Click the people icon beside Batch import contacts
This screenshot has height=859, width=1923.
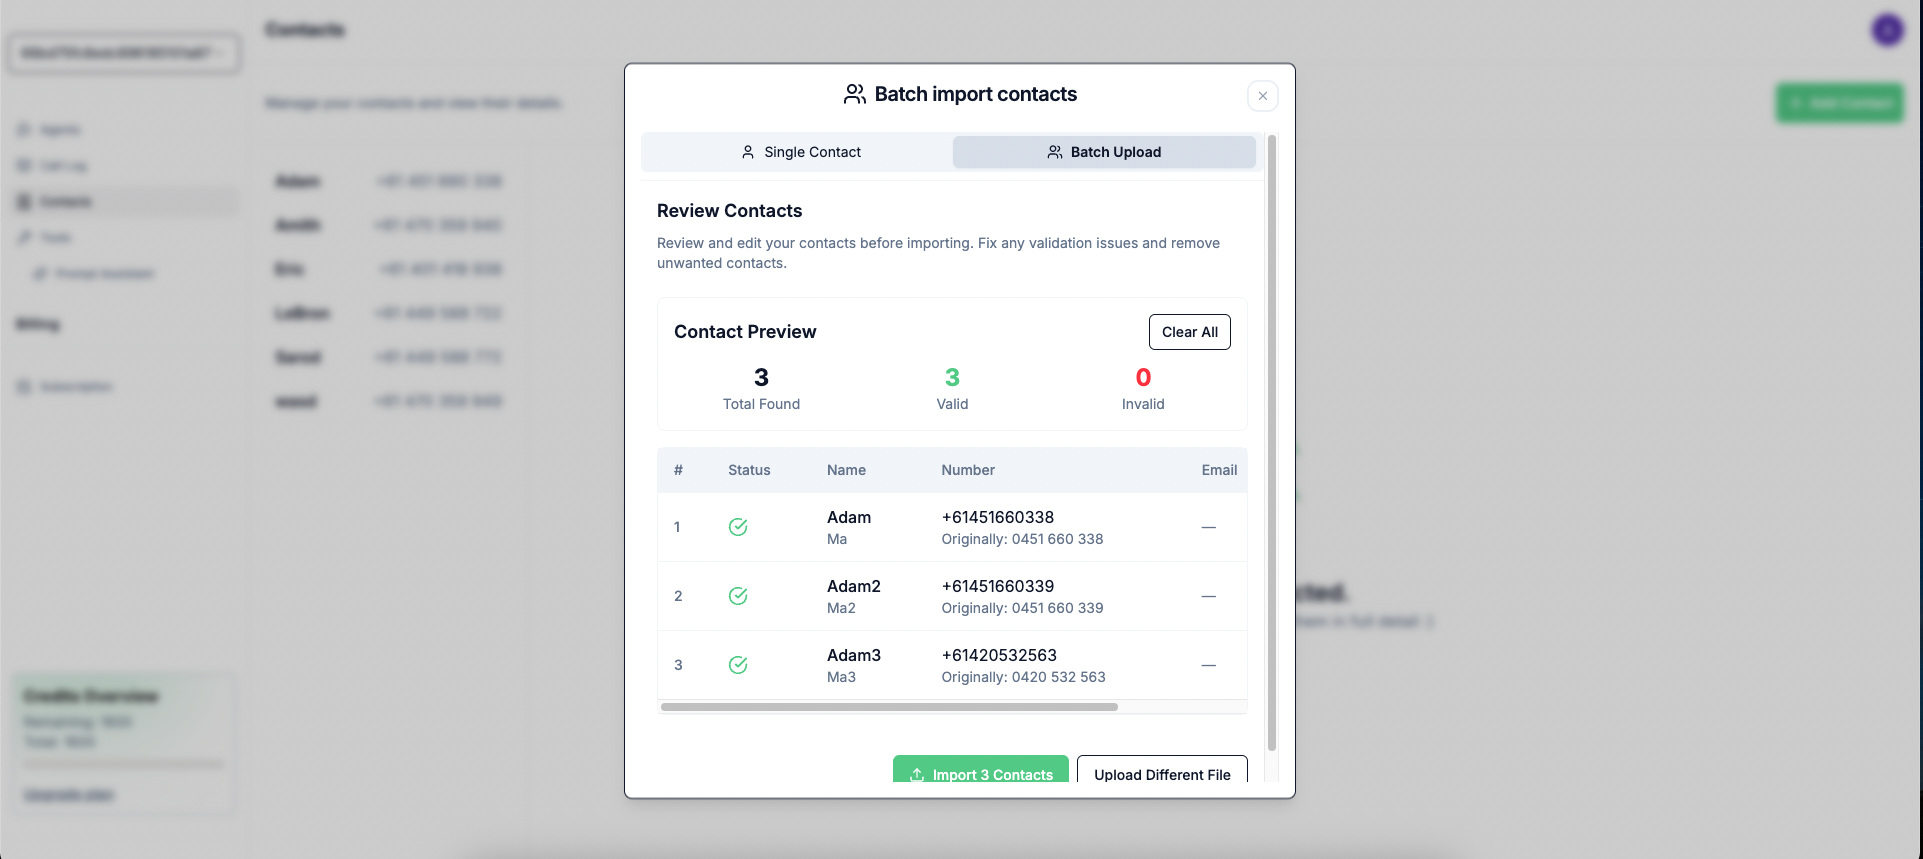855,94
